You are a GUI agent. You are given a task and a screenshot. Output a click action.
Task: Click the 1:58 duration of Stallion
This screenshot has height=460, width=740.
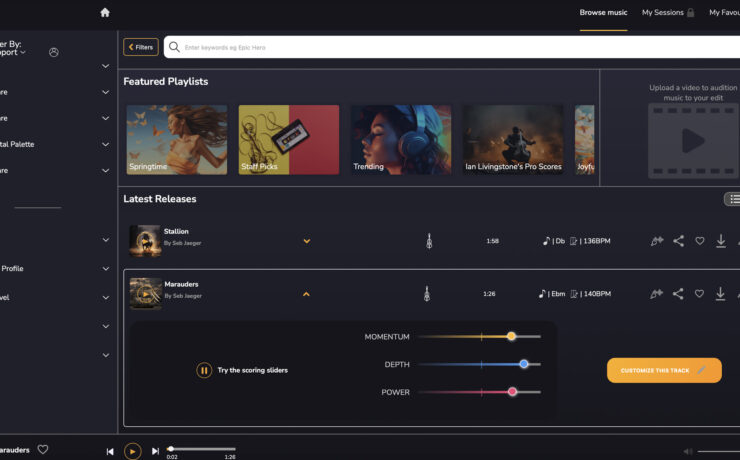[492, 241]
